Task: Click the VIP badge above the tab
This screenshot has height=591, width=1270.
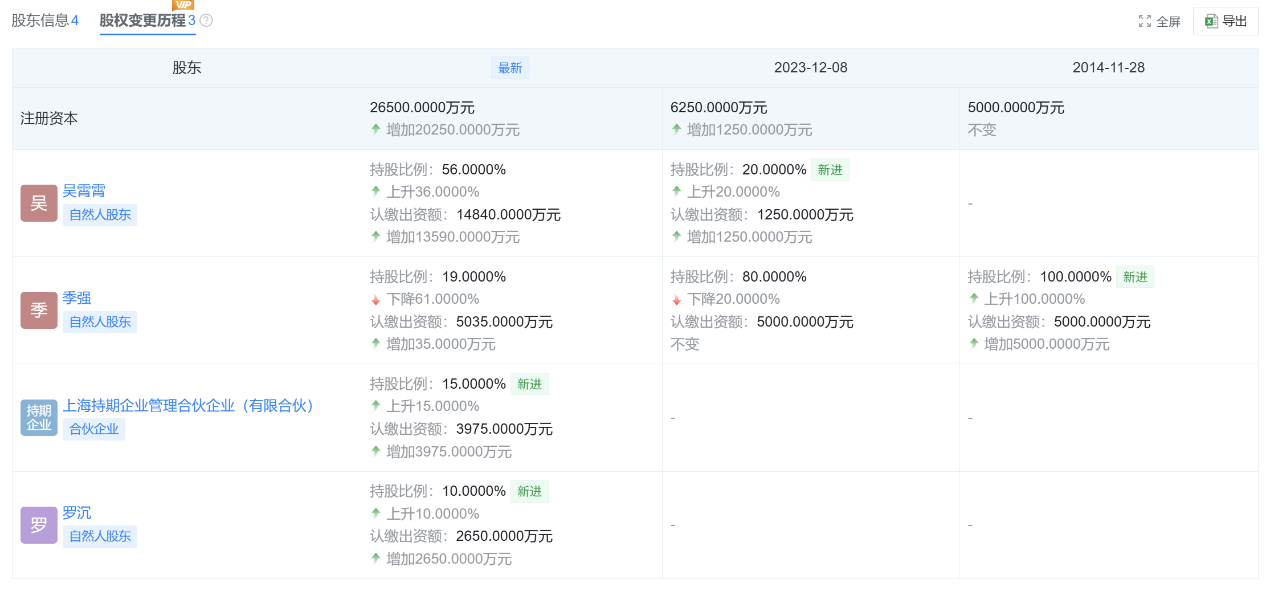Action: click(x=183, y=5)
